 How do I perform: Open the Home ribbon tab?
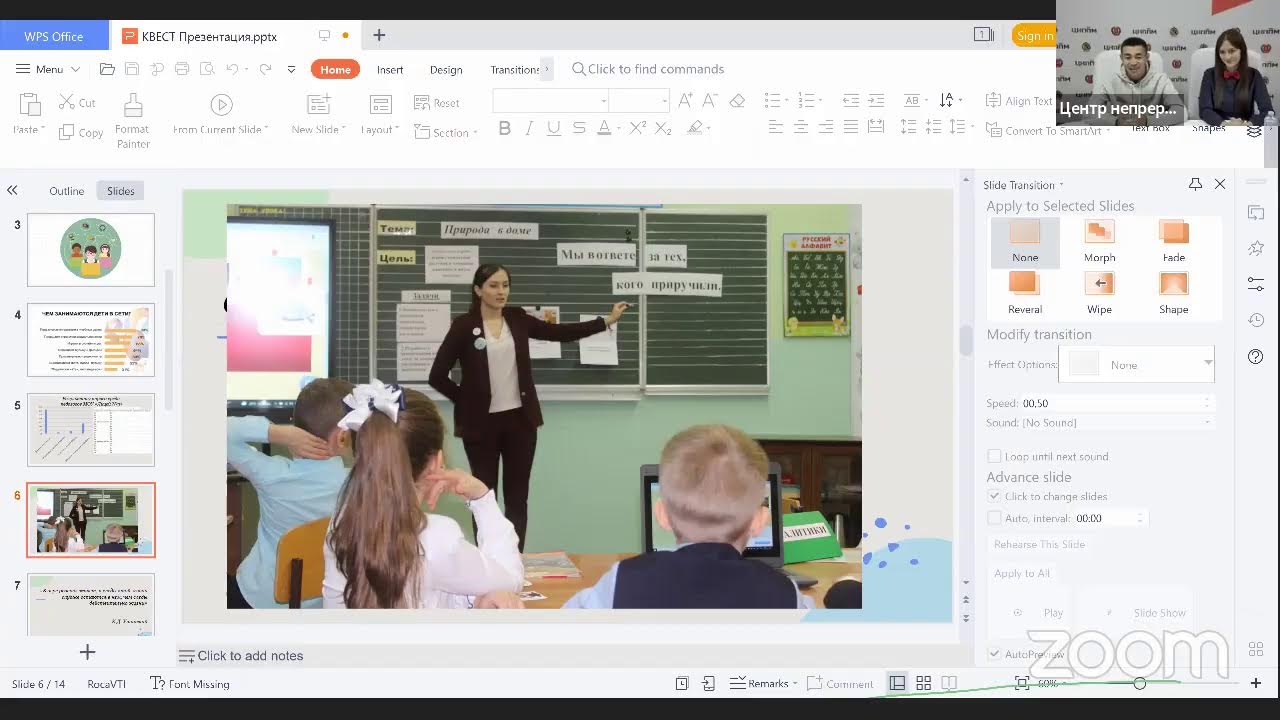point(335,69)
